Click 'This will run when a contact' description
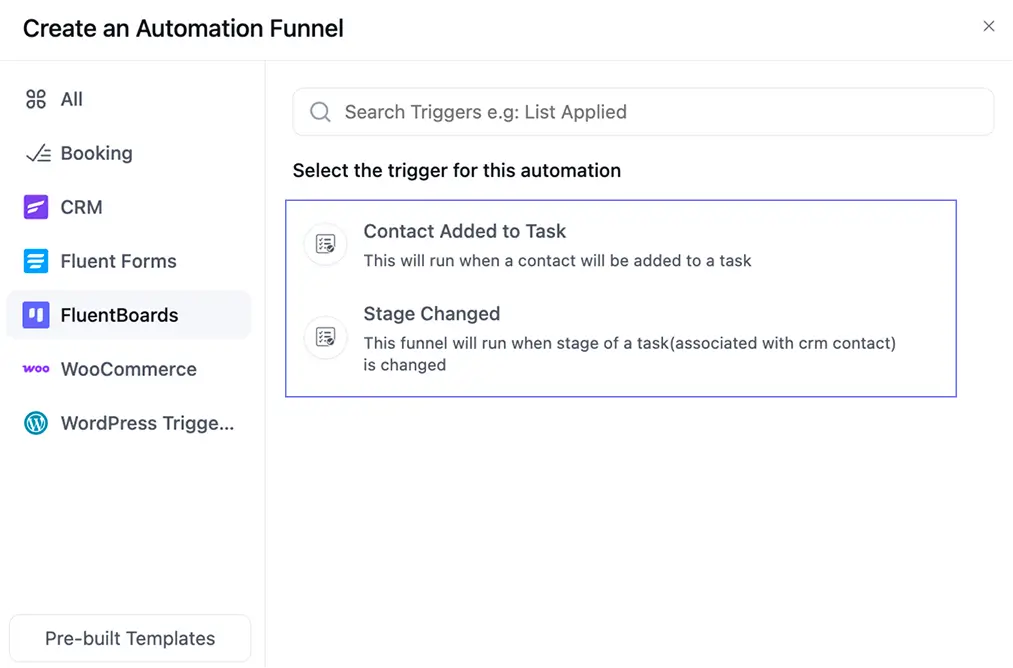 (557, 260)
